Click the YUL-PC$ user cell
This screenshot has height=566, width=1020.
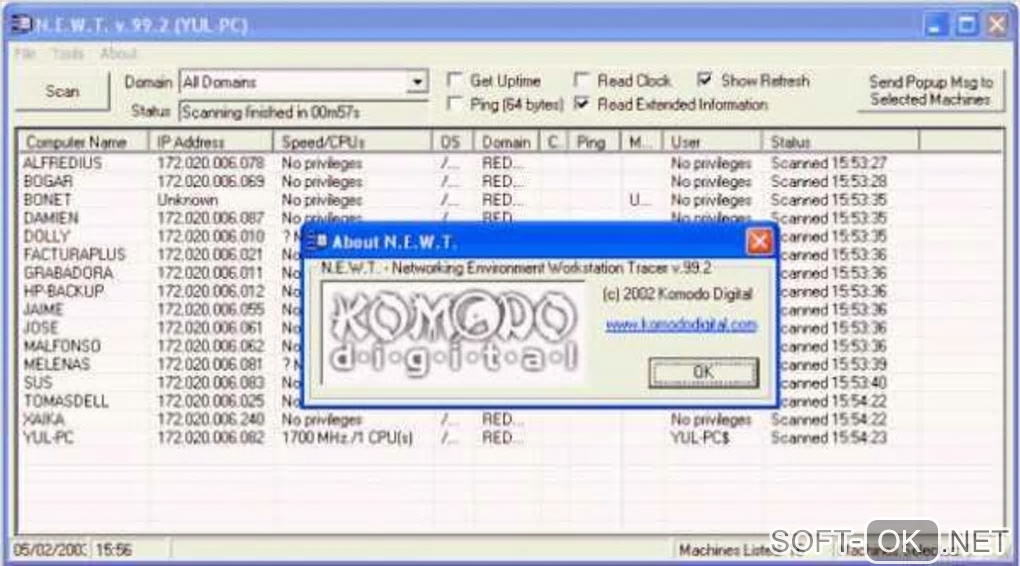(x=701, y=437)
